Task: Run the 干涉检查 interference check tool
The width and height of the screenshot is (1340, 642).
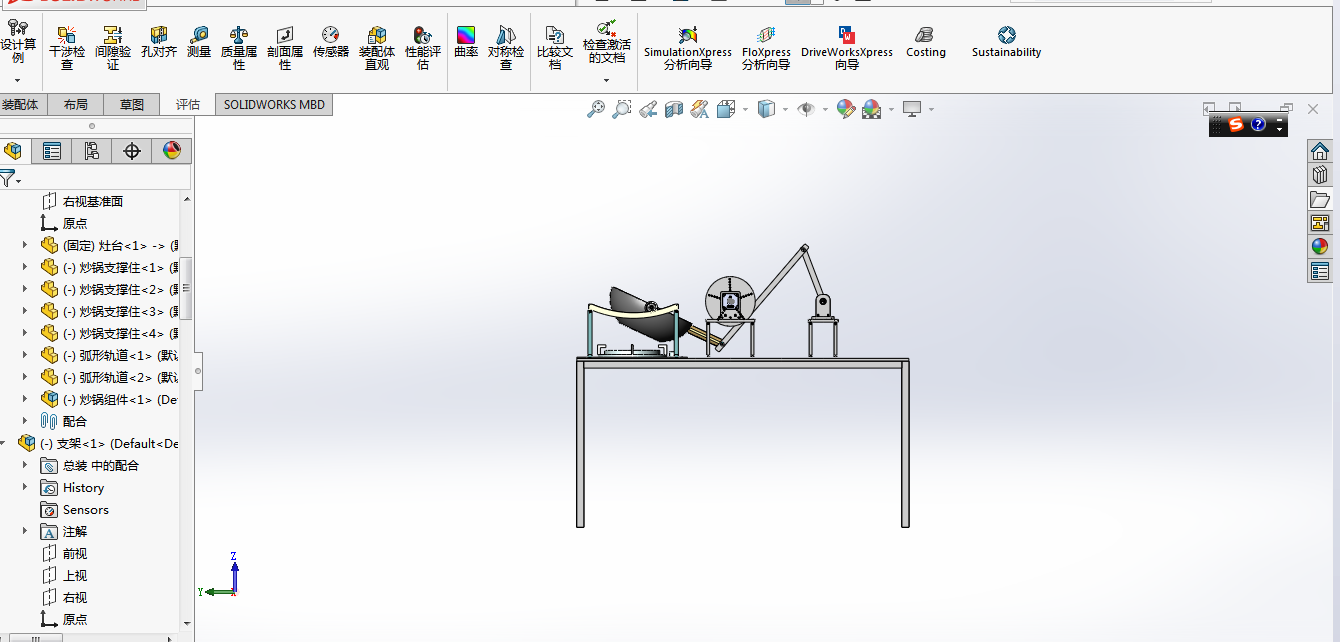Action: [67, 49]
